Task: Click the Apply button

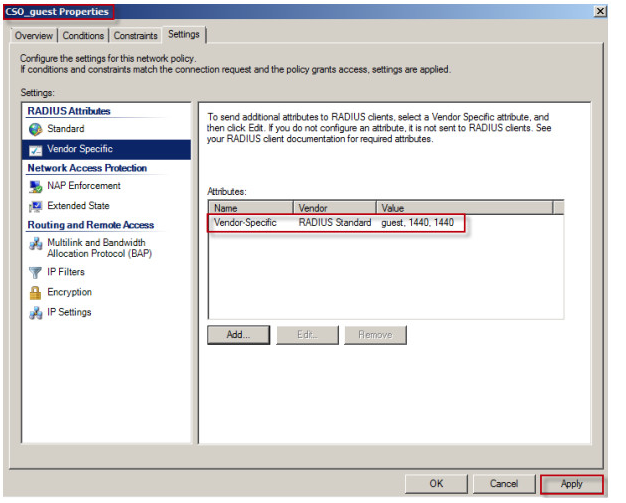Action: coord(571,484)
